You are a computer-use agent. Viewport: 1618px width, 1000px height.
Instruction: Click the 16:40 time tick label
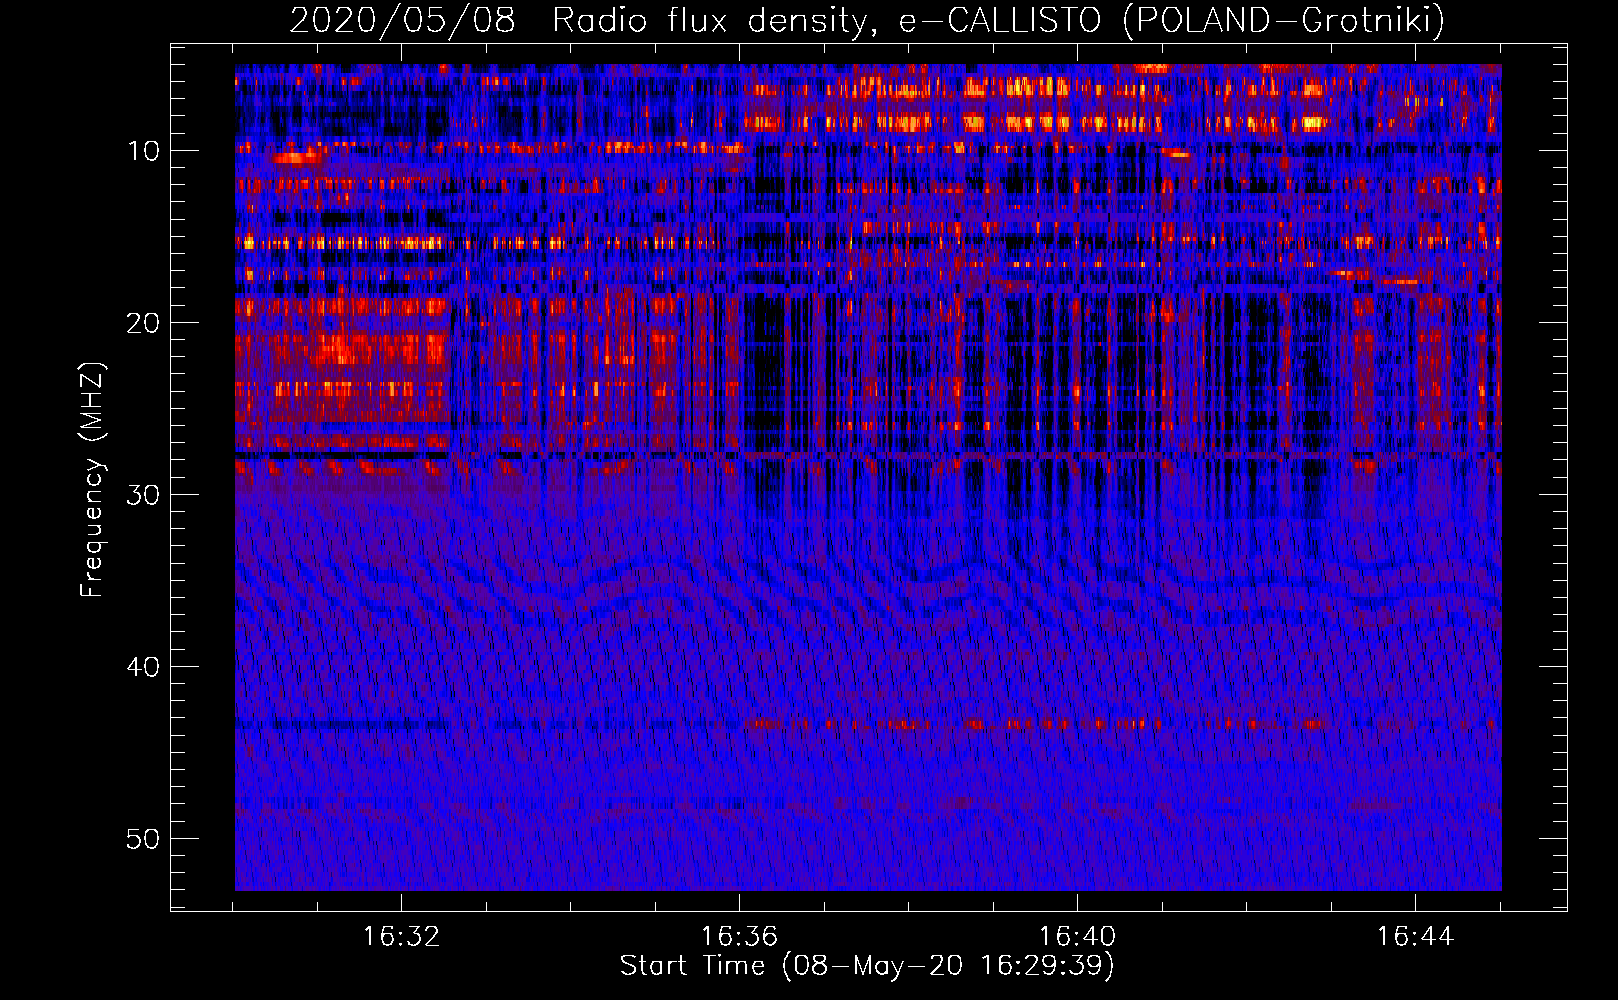pos(1077,937)
